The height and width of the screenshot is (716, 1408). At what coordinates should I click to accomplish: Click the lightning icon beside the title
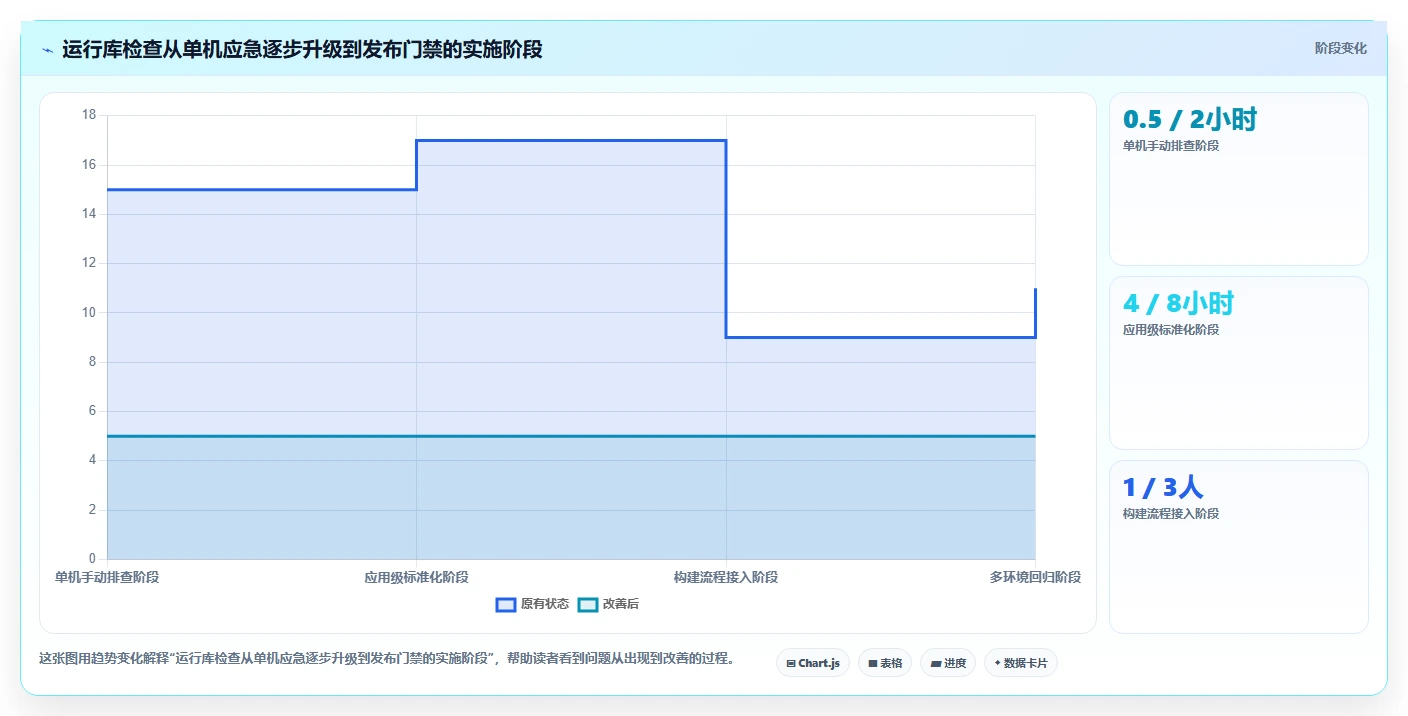(47, 50)
